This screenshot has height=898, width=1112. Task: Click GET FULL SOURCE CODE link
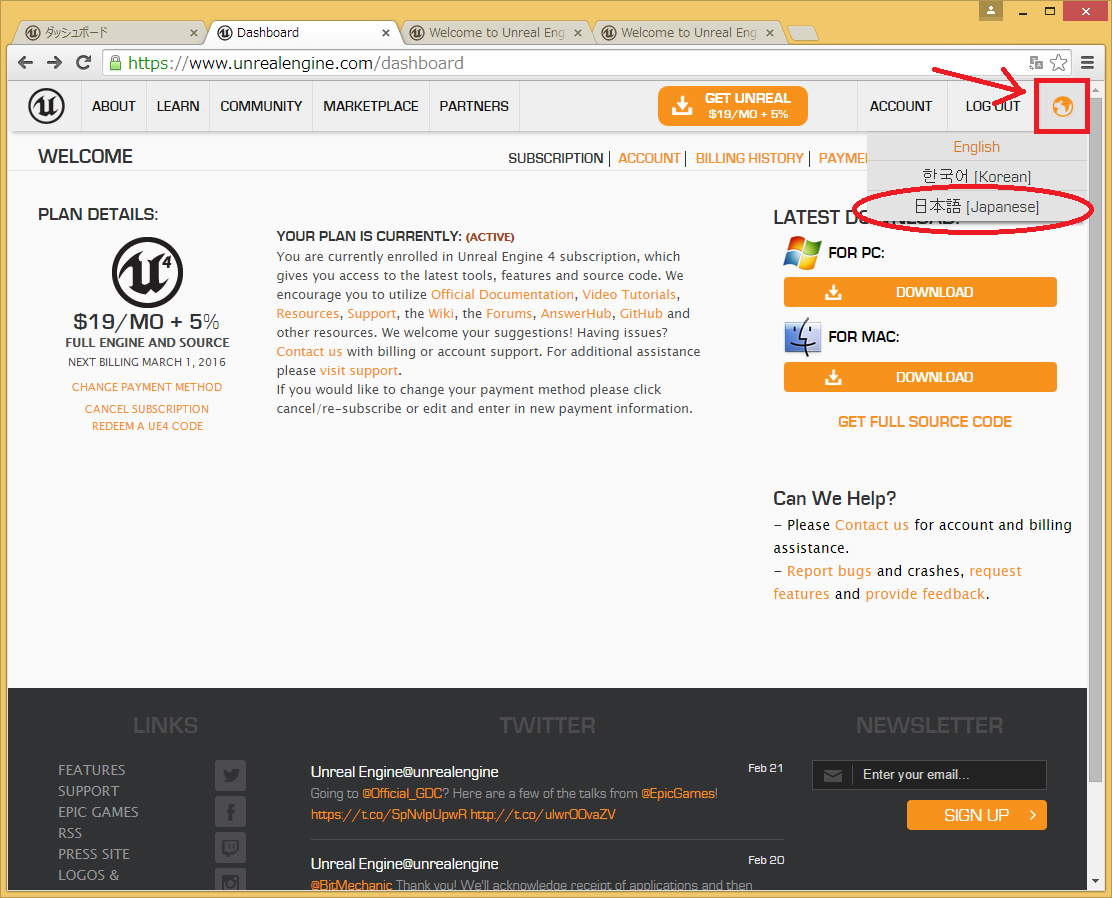[925, 422]
